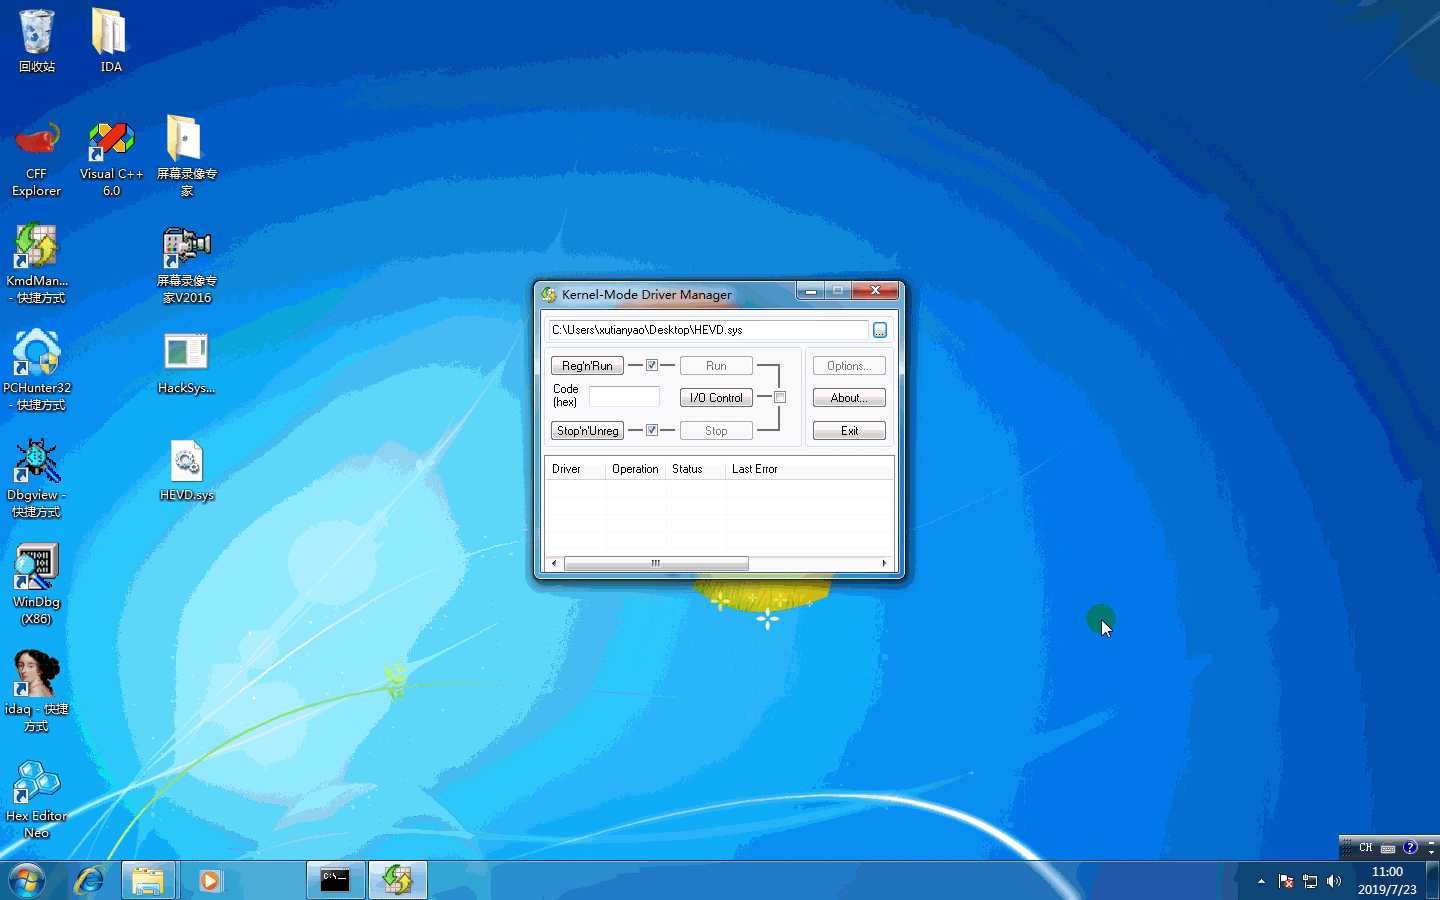
Task: Select the Visual C++ 6.0 shortcut
Action: pos(111,158)
